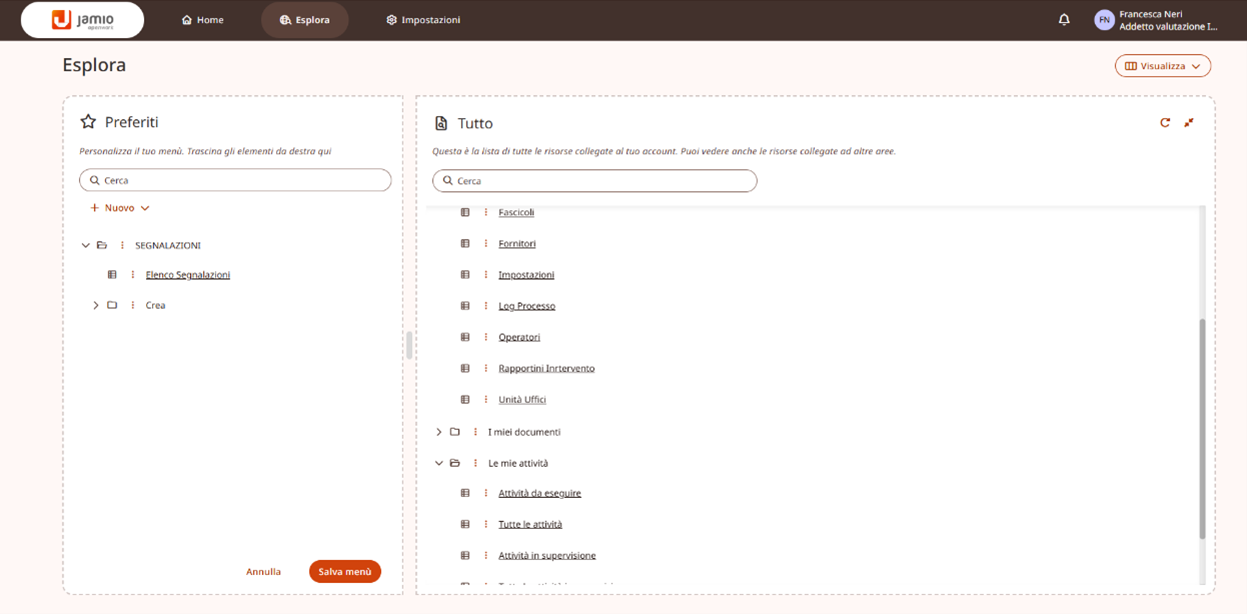Click the Jamio logo
The width and height of the screenshot is (1247, 614).
click(82, 20)
